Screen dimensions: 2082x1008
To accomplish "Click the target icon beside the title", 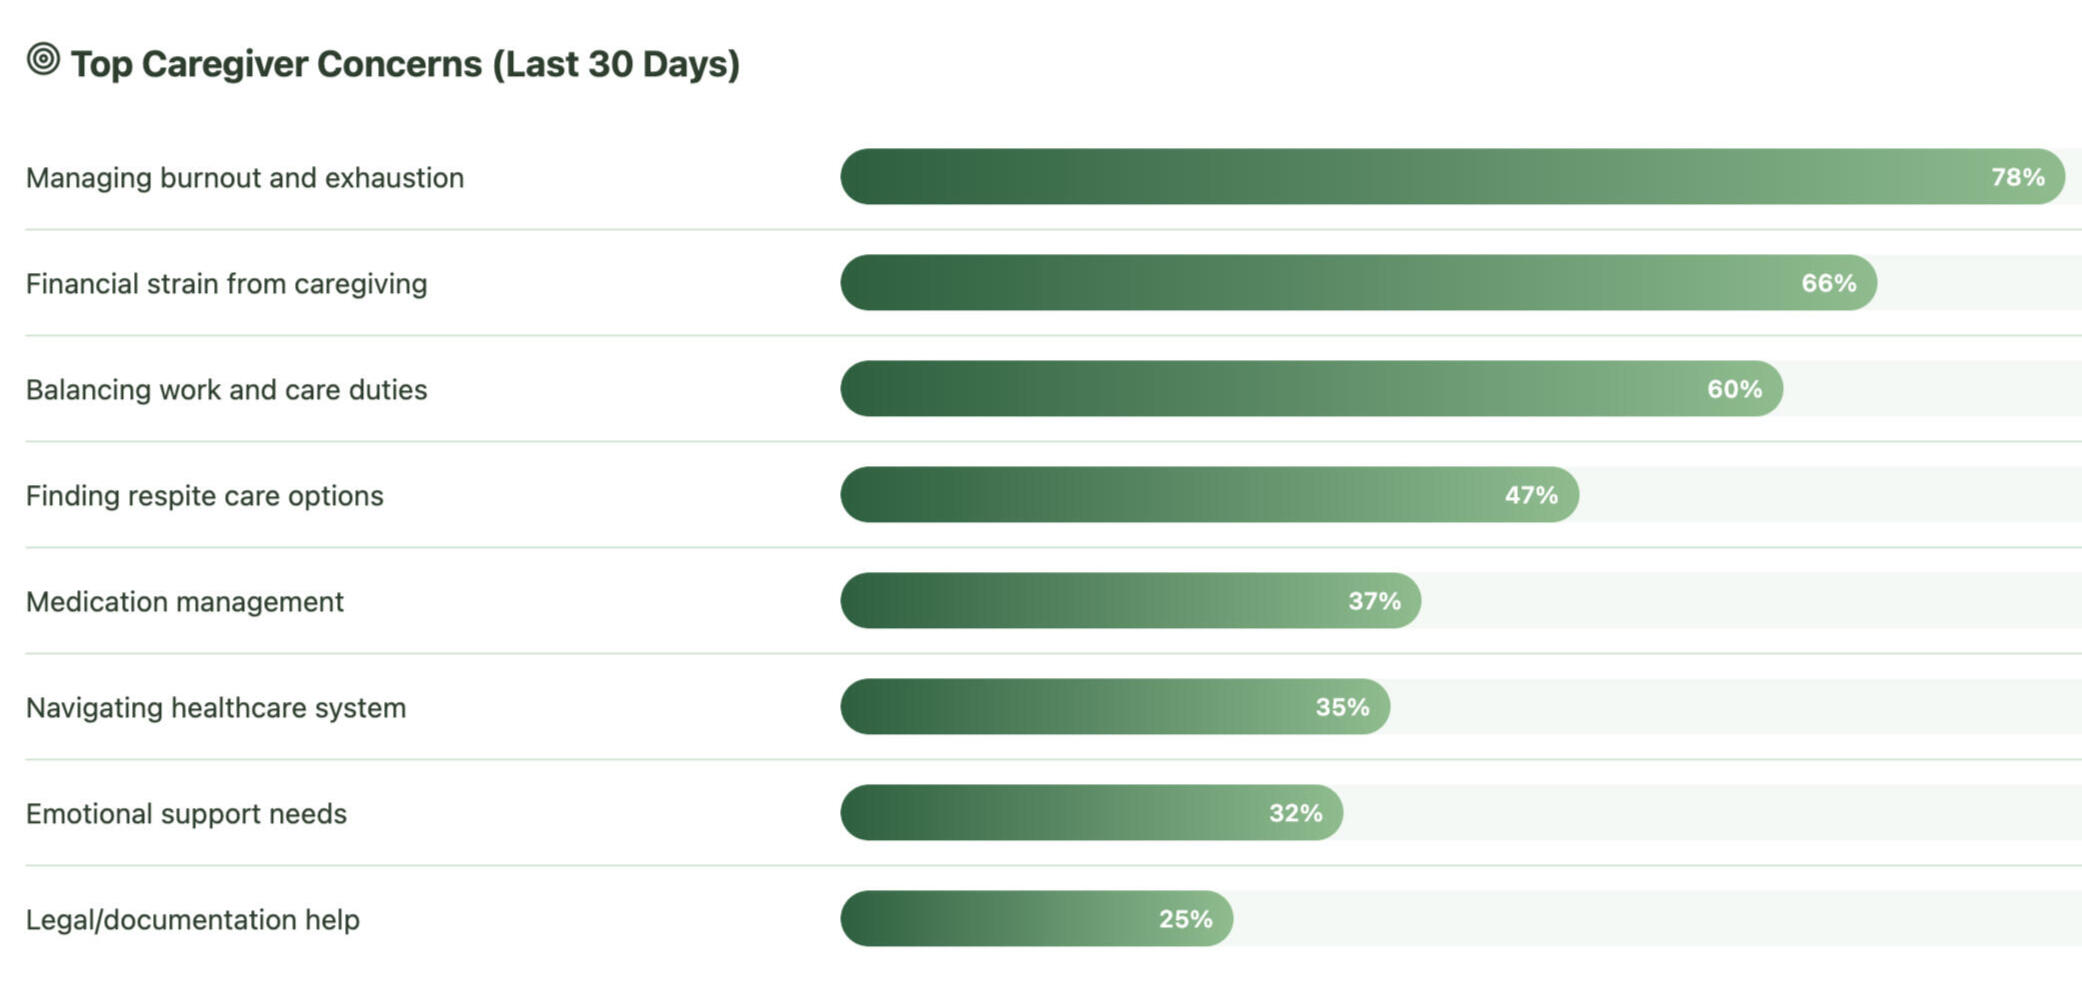I will pyautogui.click(x=43, y=59).
